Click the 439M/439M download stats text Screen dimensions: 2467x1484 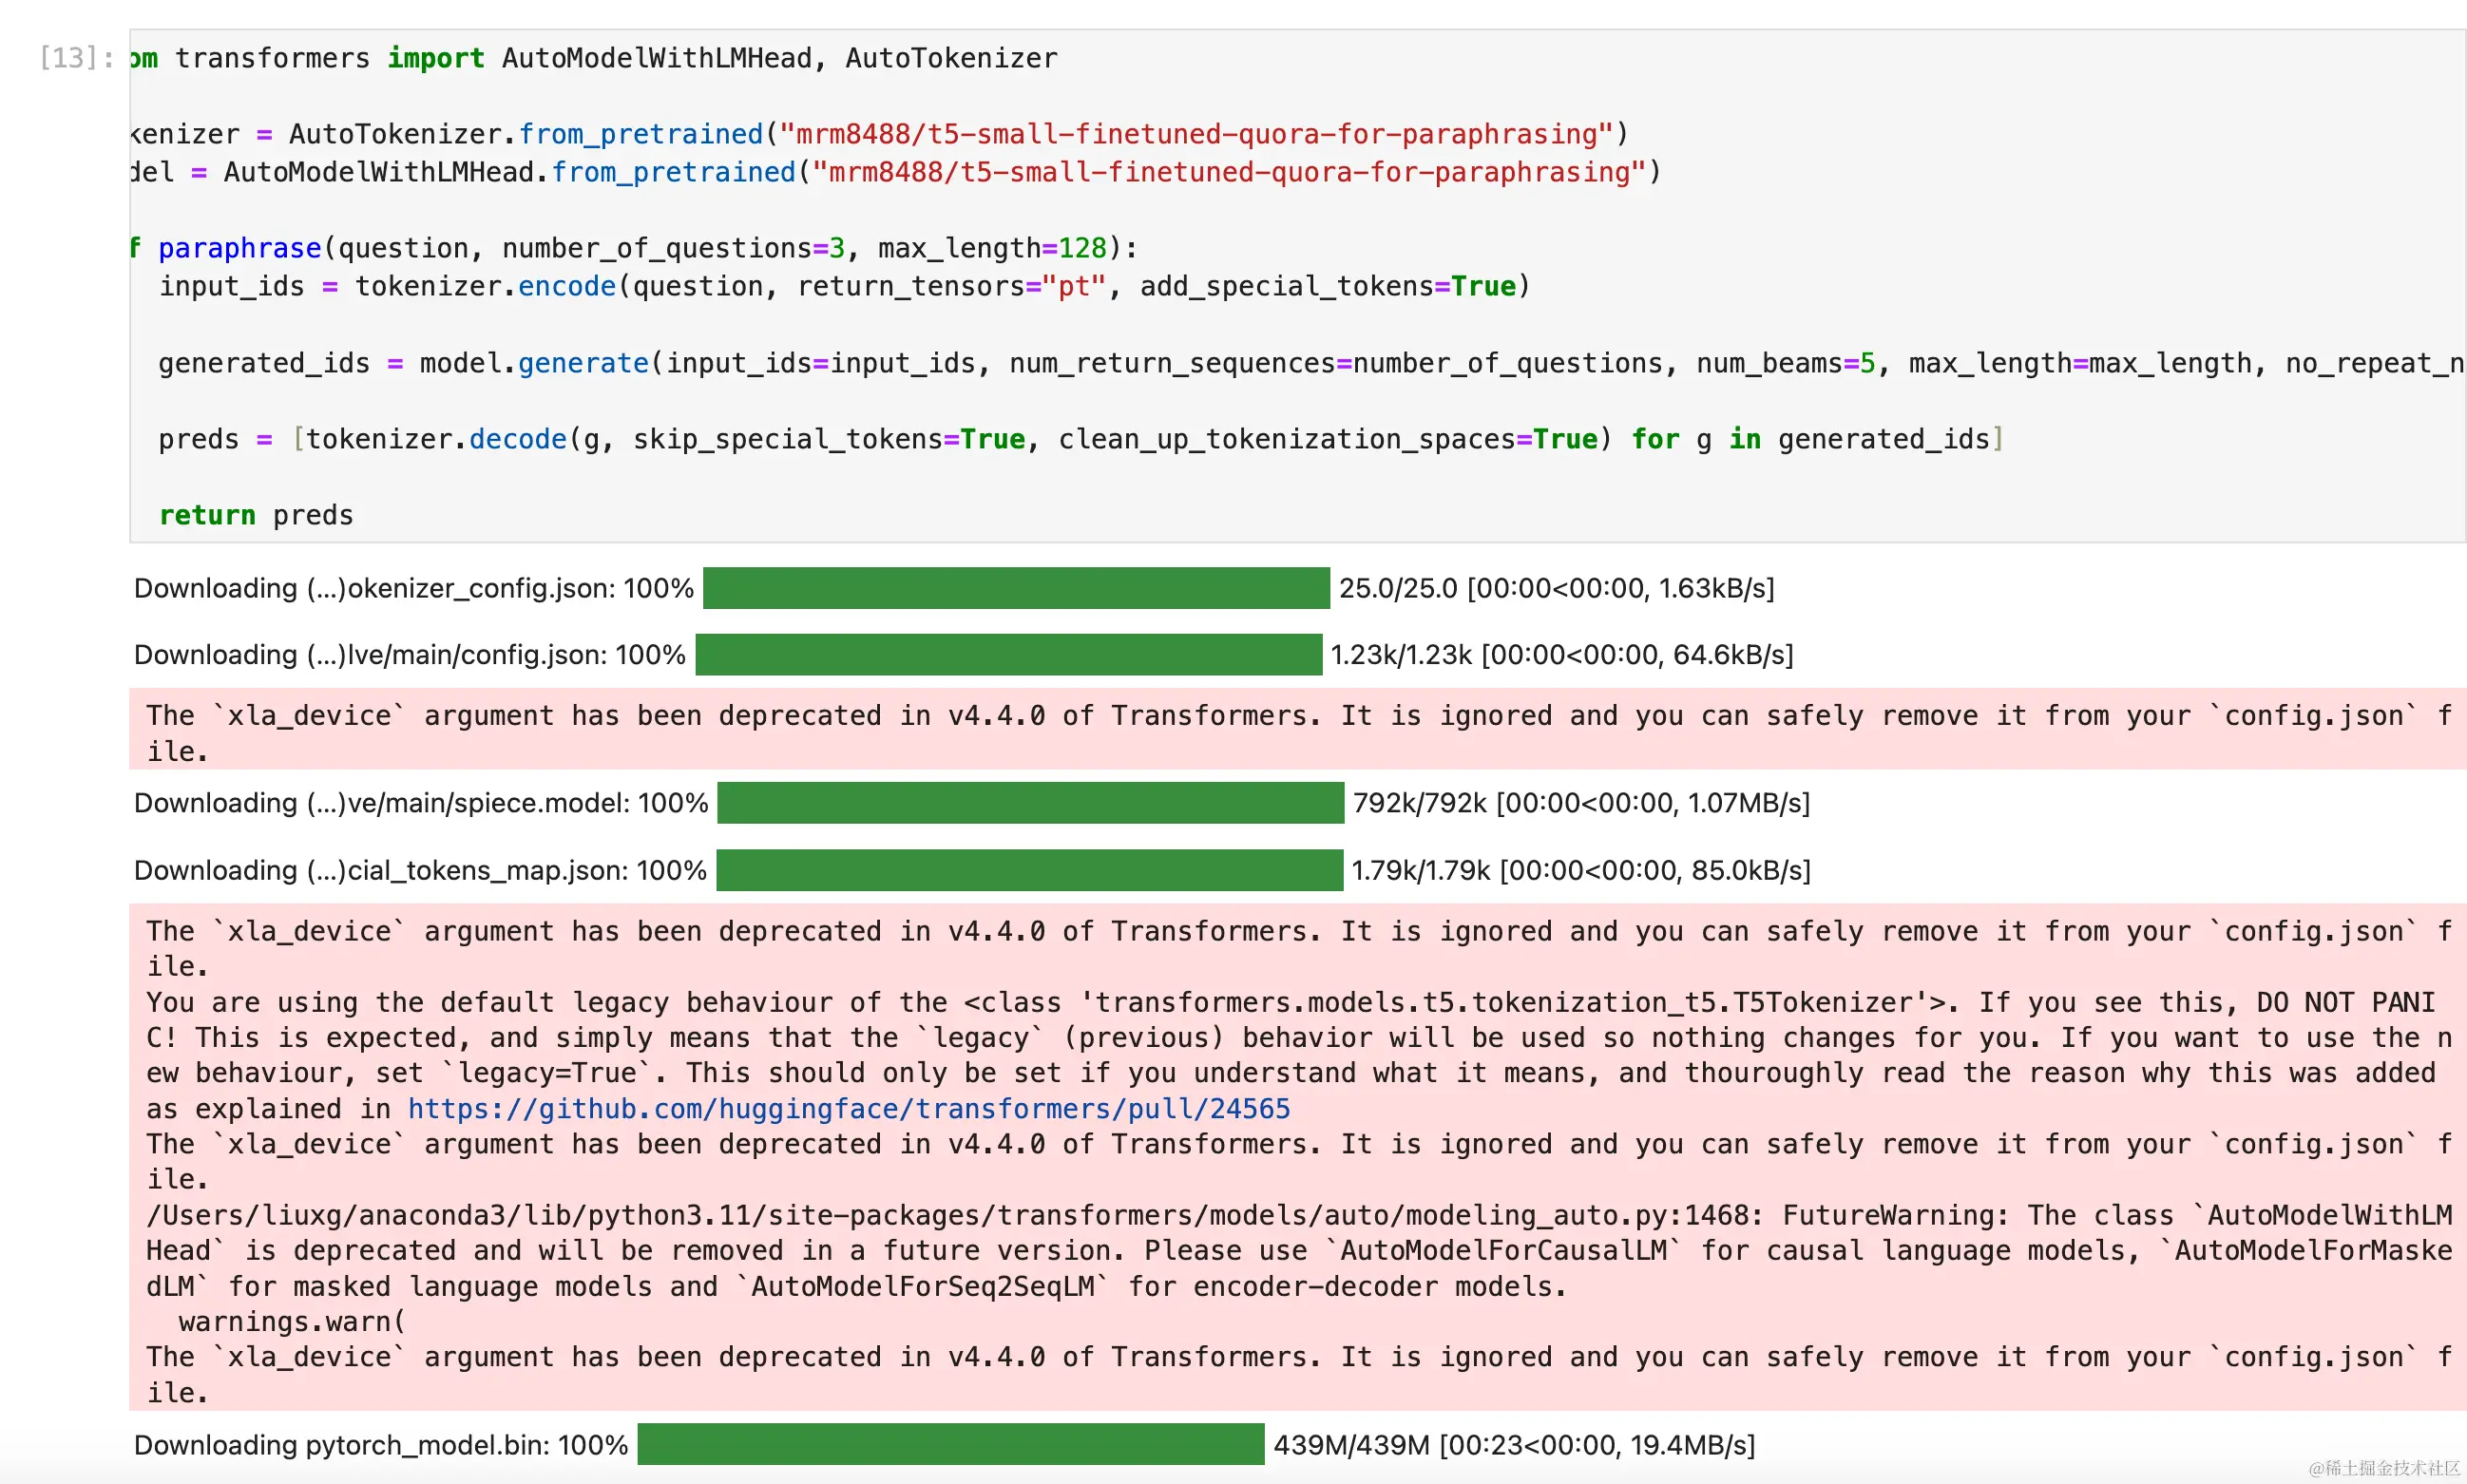1513,1445
